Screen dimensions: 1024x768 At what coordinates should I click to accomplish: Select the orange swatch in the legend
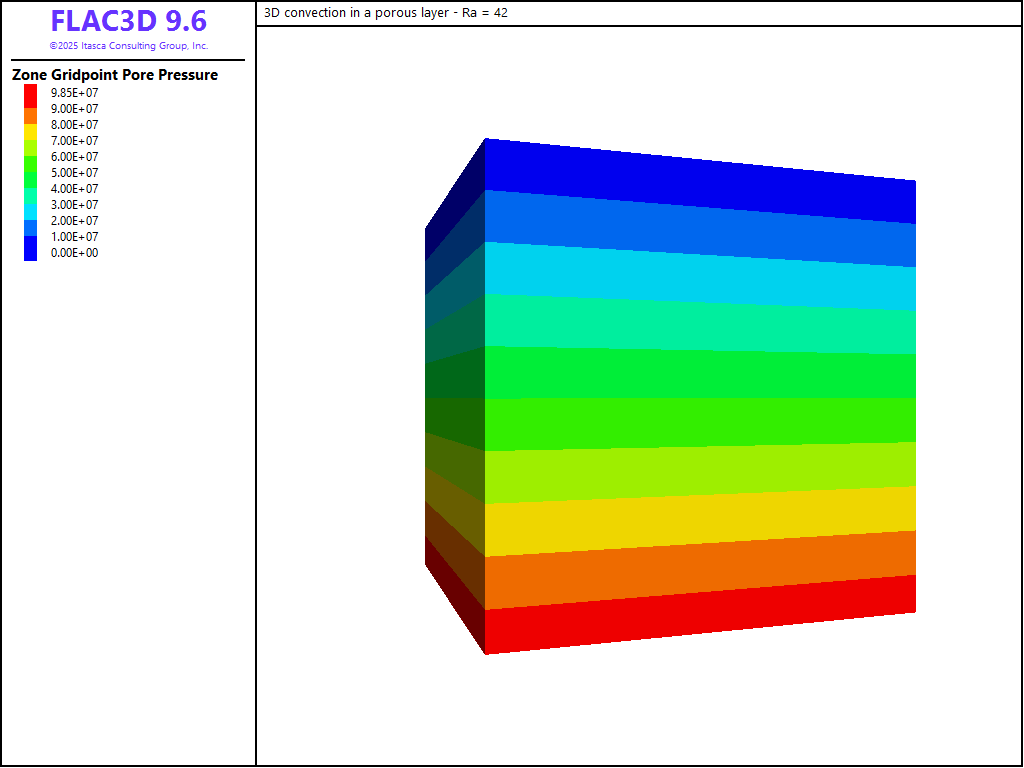pyautogui.click(x=31, y=116)
